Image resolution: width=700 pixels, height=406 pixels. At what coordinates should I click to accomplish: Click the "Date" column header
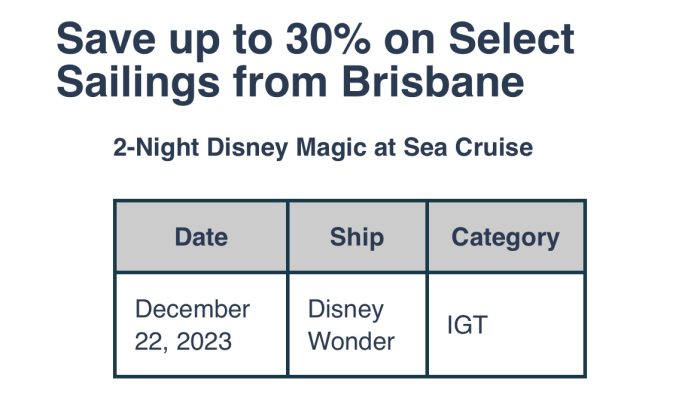tap(201, 237)
